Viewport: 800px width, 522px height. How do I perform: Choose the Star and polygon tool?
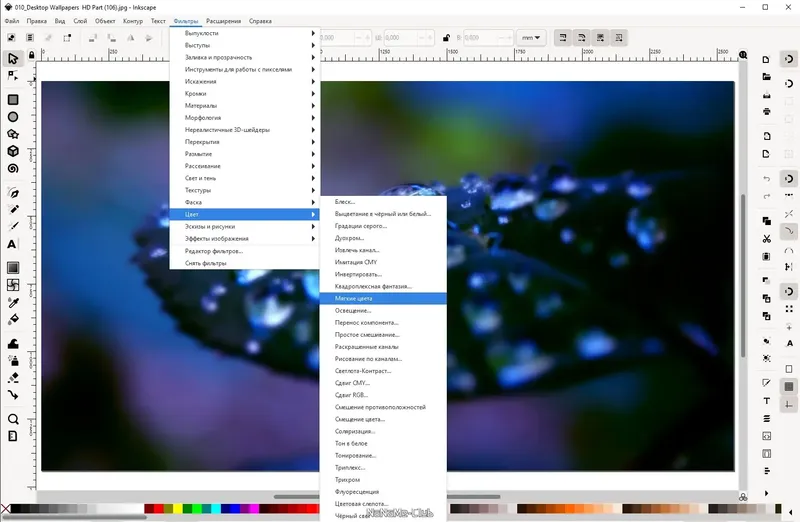[x=13, y=134]
